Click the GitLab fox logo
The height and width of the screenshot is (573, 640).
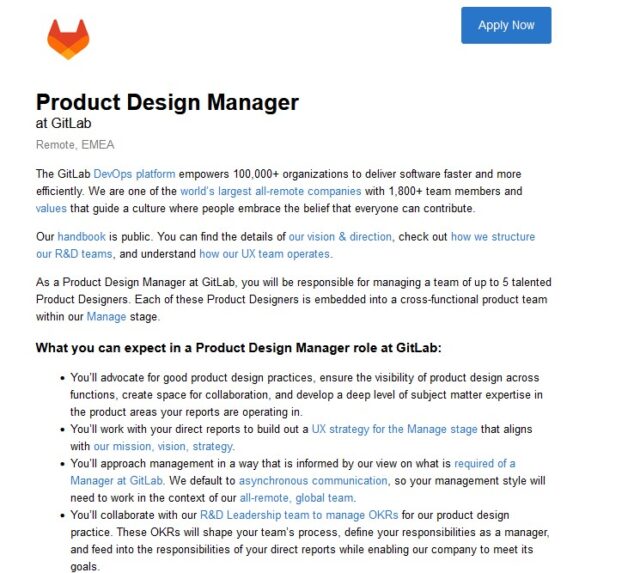pos(68,39)
